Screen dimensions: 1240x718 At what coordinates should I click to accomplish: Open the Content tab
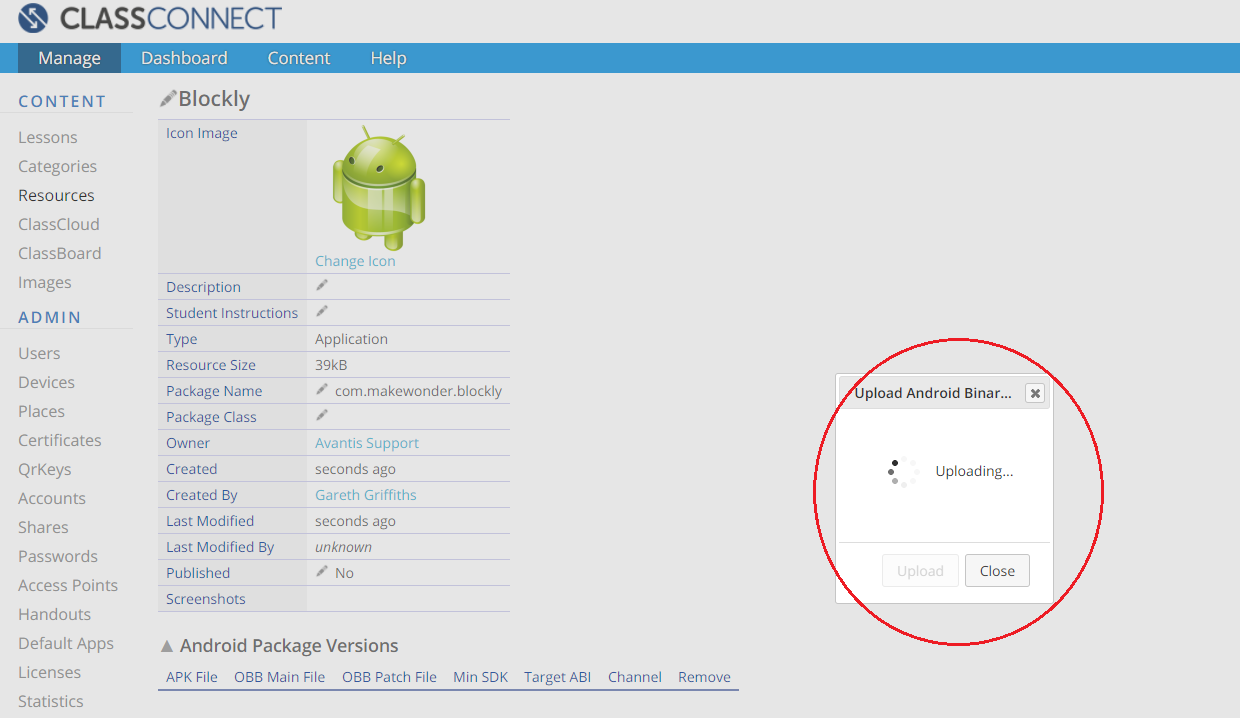point(299,58)
